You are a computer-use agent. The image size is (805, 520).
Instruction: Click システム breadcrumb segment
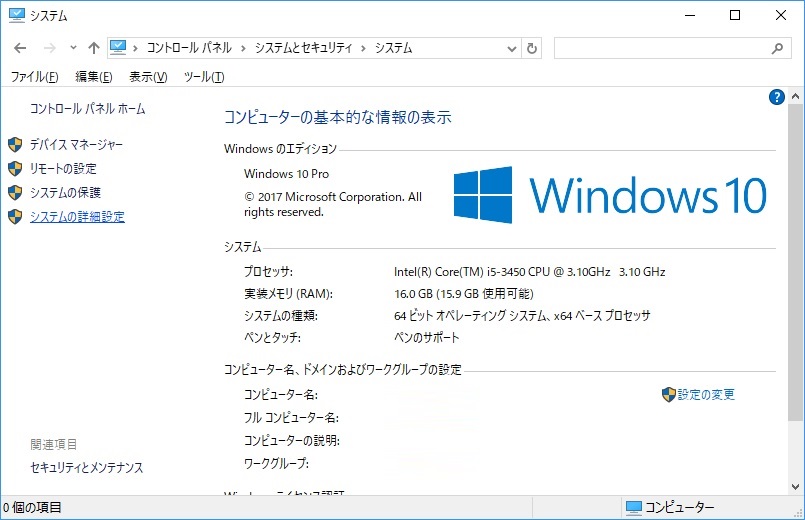coord(393,48)
